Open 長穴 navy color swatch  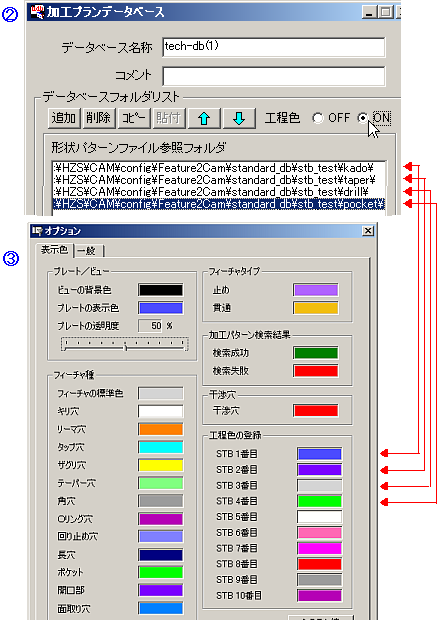coord(161,555)
